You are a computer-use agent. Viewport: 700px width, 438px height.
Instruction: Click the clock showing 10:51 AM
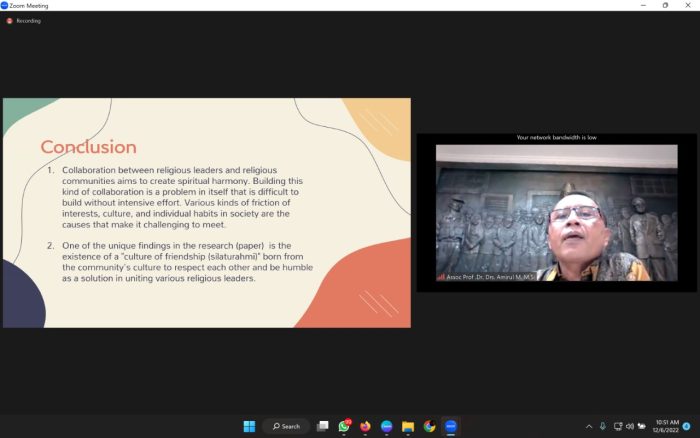click(665, 426)
